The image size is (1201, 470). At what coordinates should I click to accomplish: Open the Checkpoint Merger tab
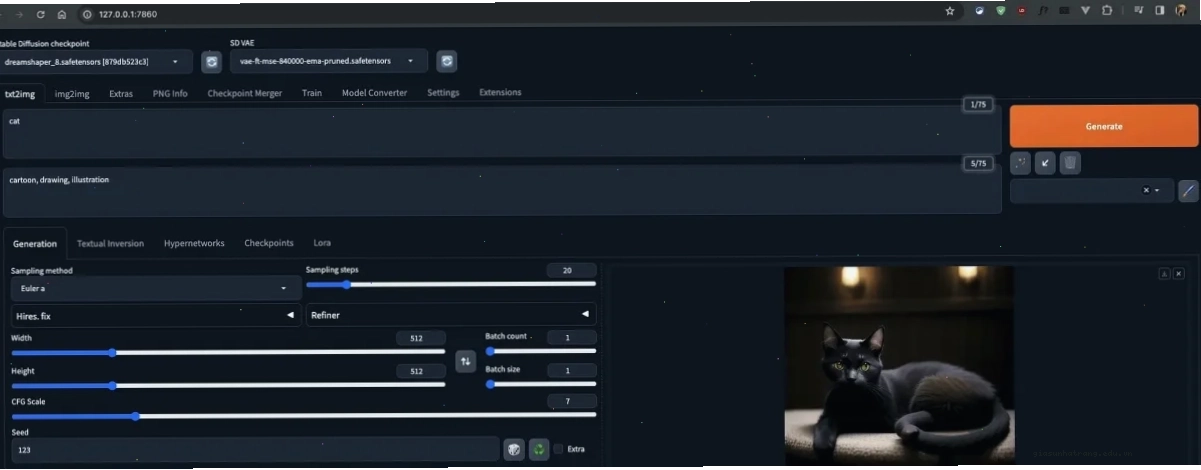point(245,93)
